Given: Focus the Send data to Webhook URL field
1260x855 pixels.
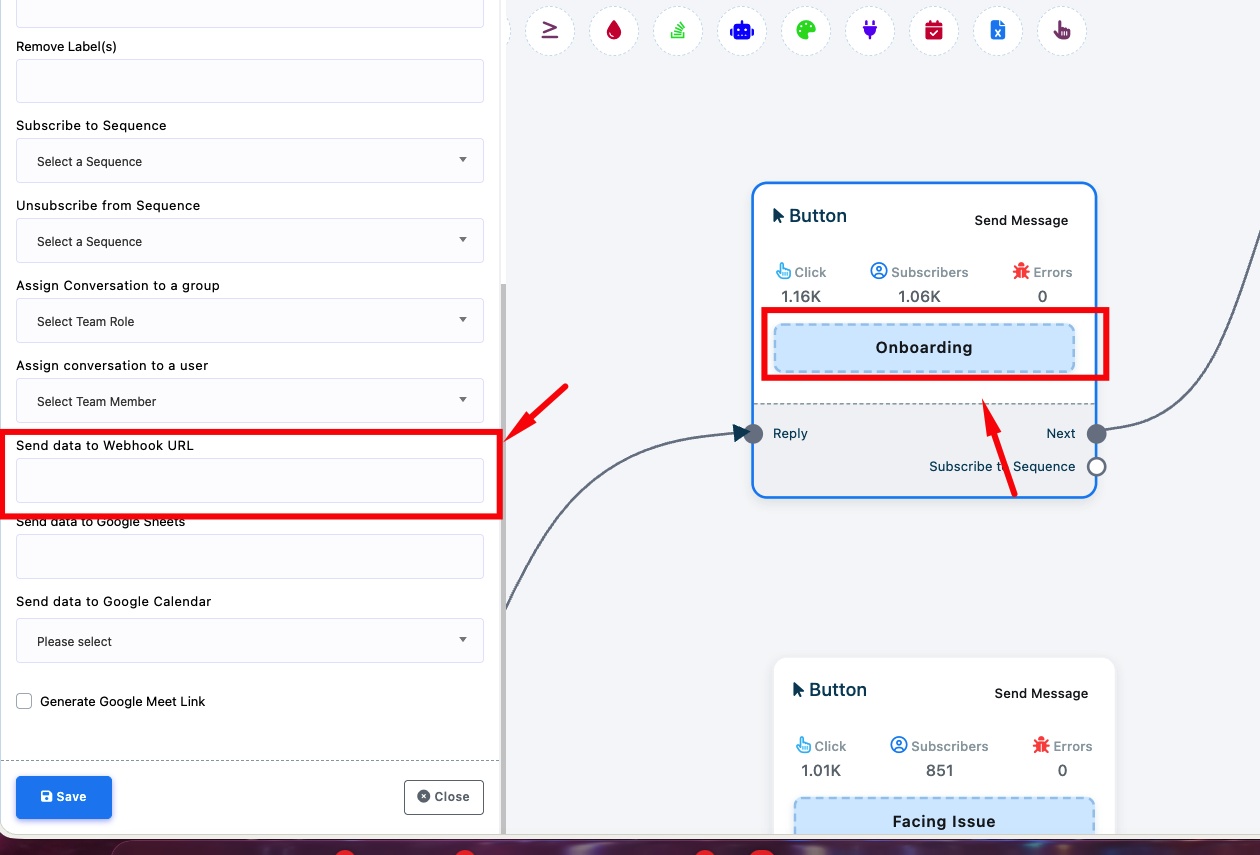Looking at the screenshot, I should 250,480.
